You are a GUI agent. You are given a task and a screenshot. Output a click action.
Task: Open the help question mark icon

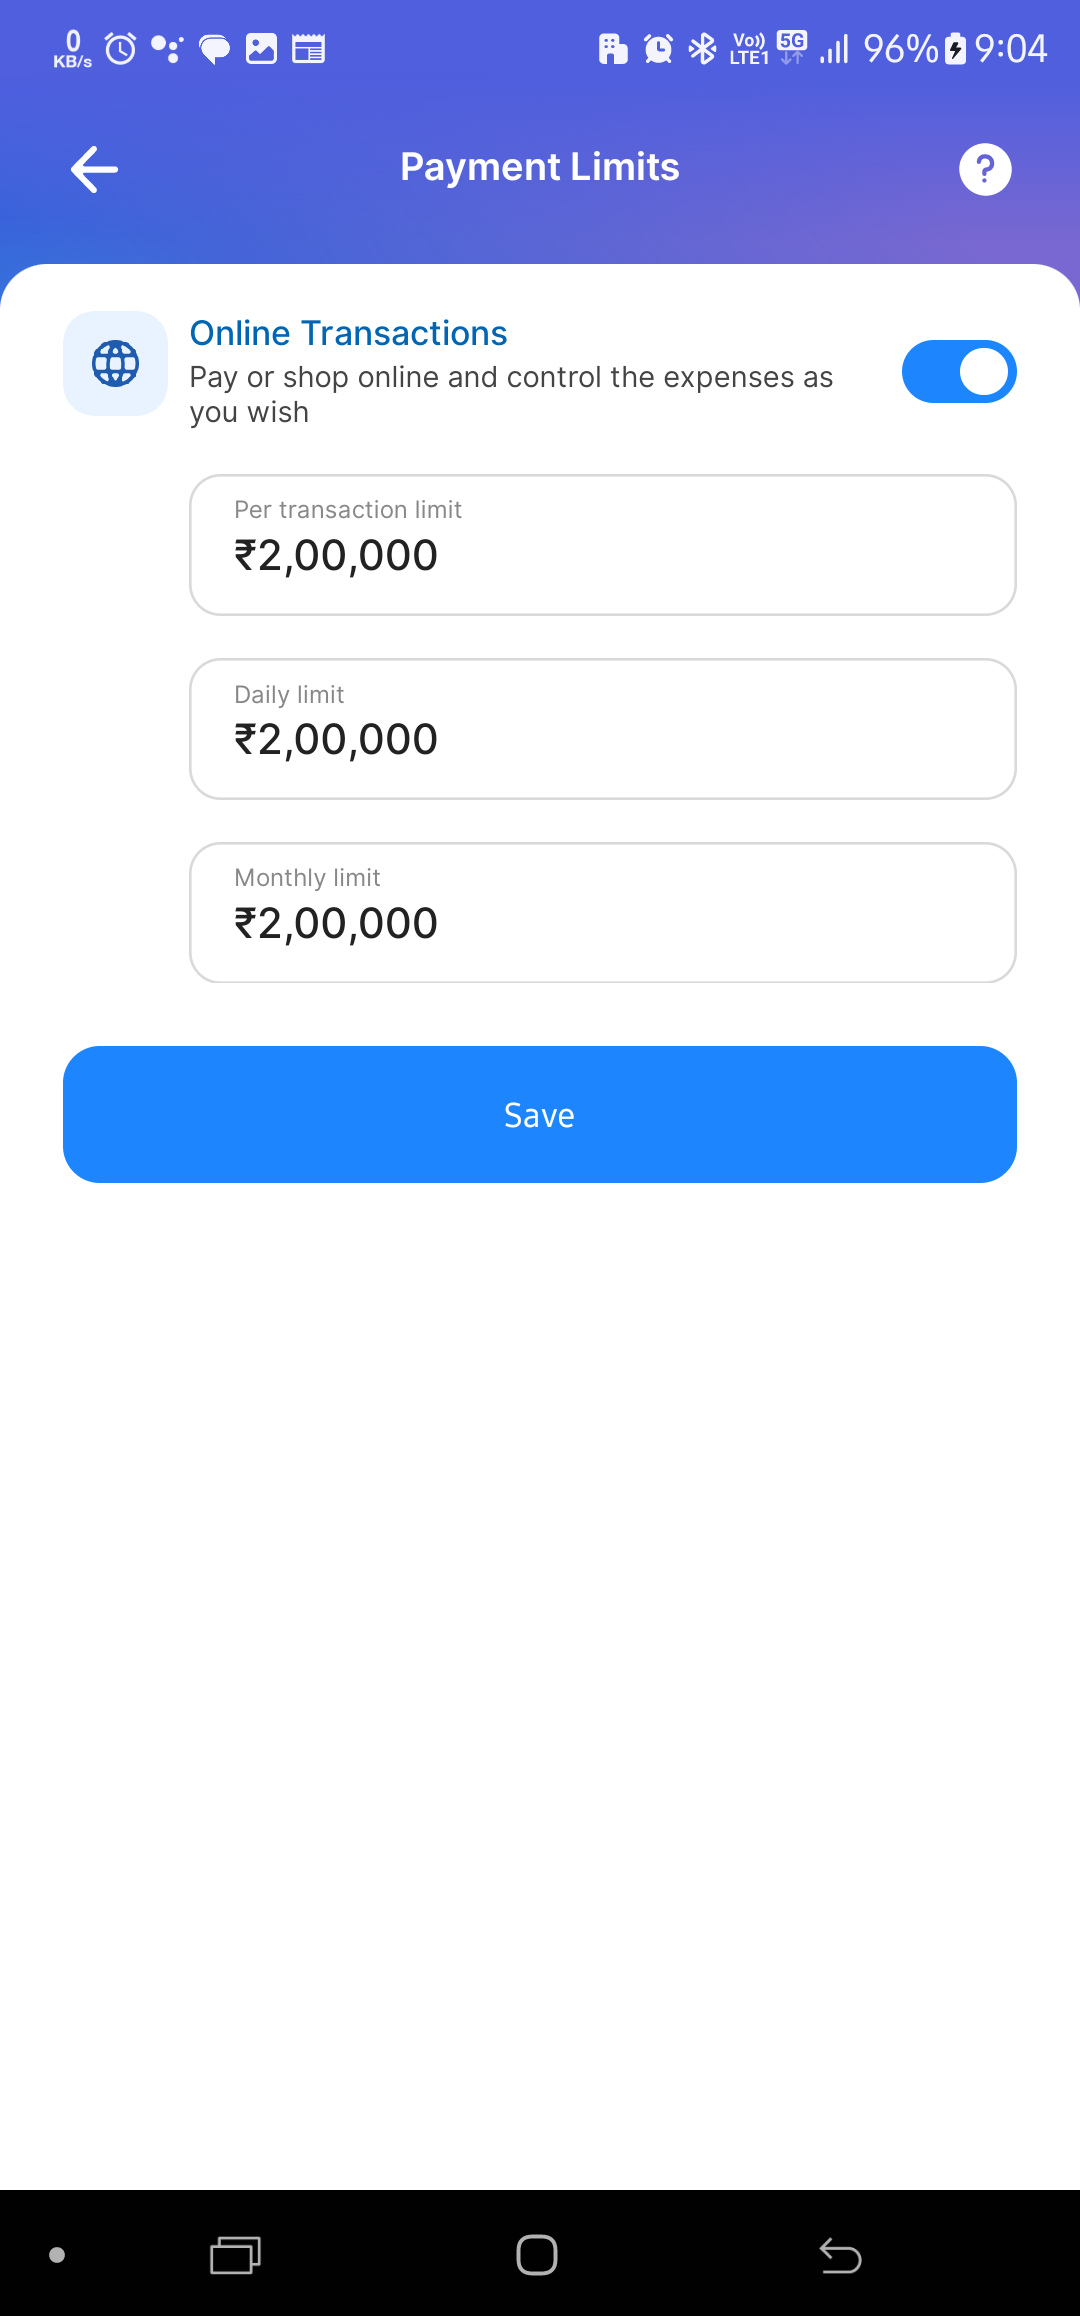tap(985, 169)
